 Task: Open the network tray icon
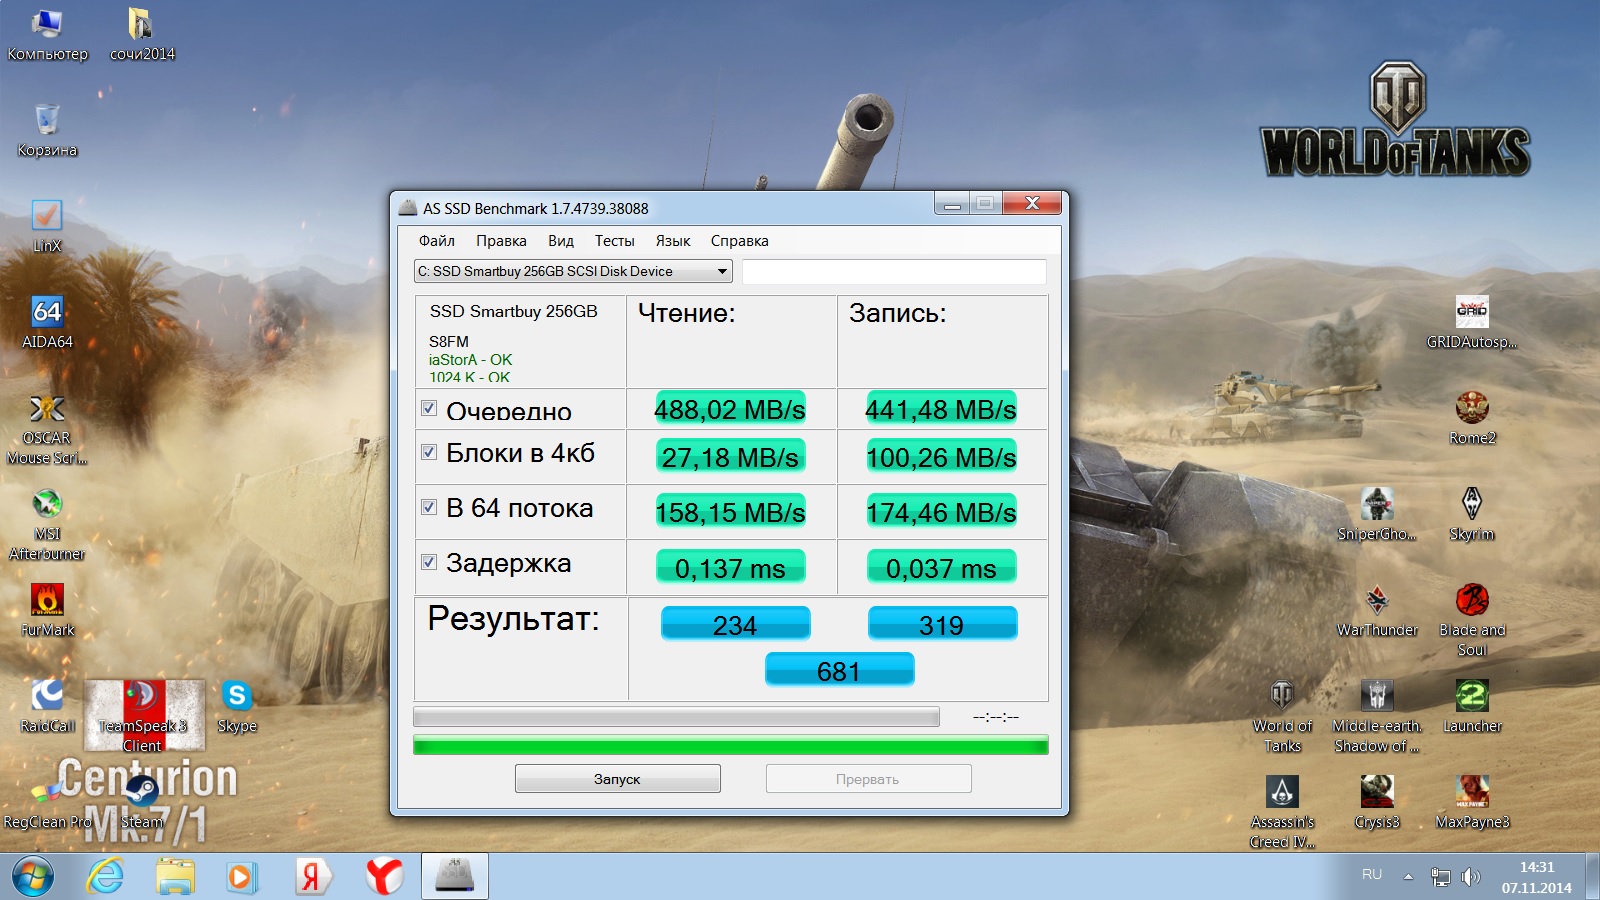click(x=1440, y=877)
